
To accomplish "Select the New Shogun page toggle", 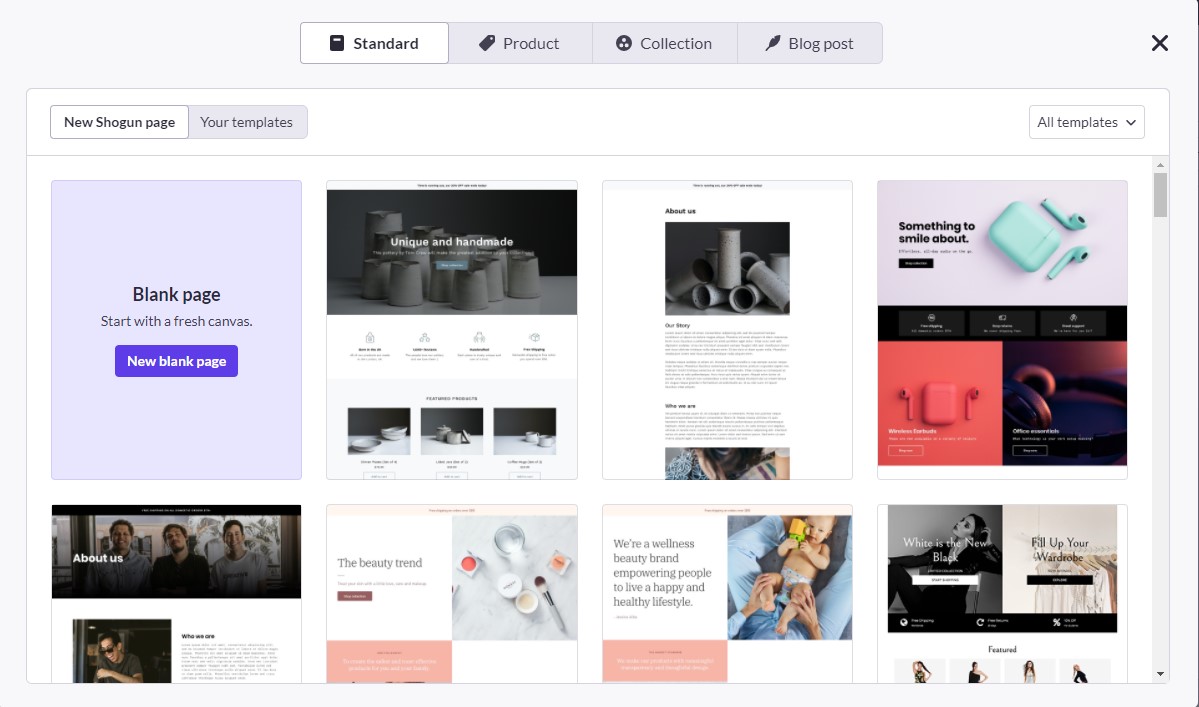I will pos(119,122).
